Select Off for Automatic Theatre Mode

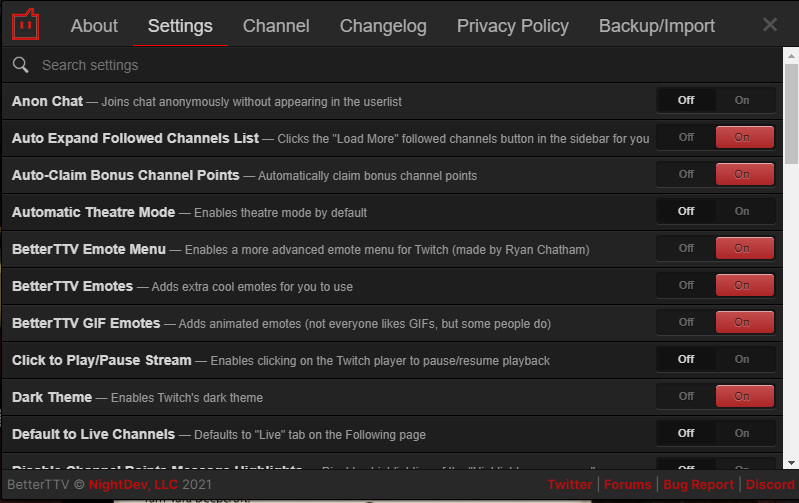click(686, 211)
